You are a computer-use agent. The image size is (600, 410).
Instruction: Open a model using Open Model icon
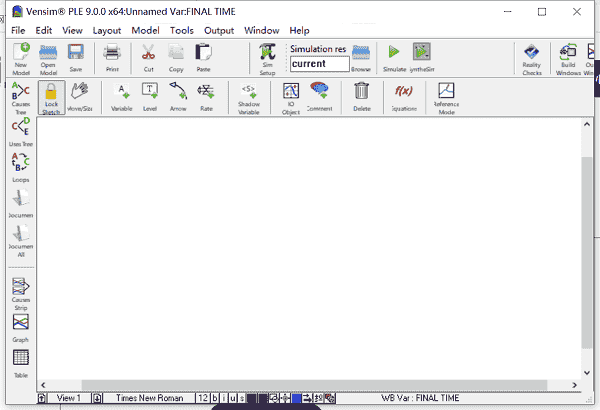tap(48, 59)
